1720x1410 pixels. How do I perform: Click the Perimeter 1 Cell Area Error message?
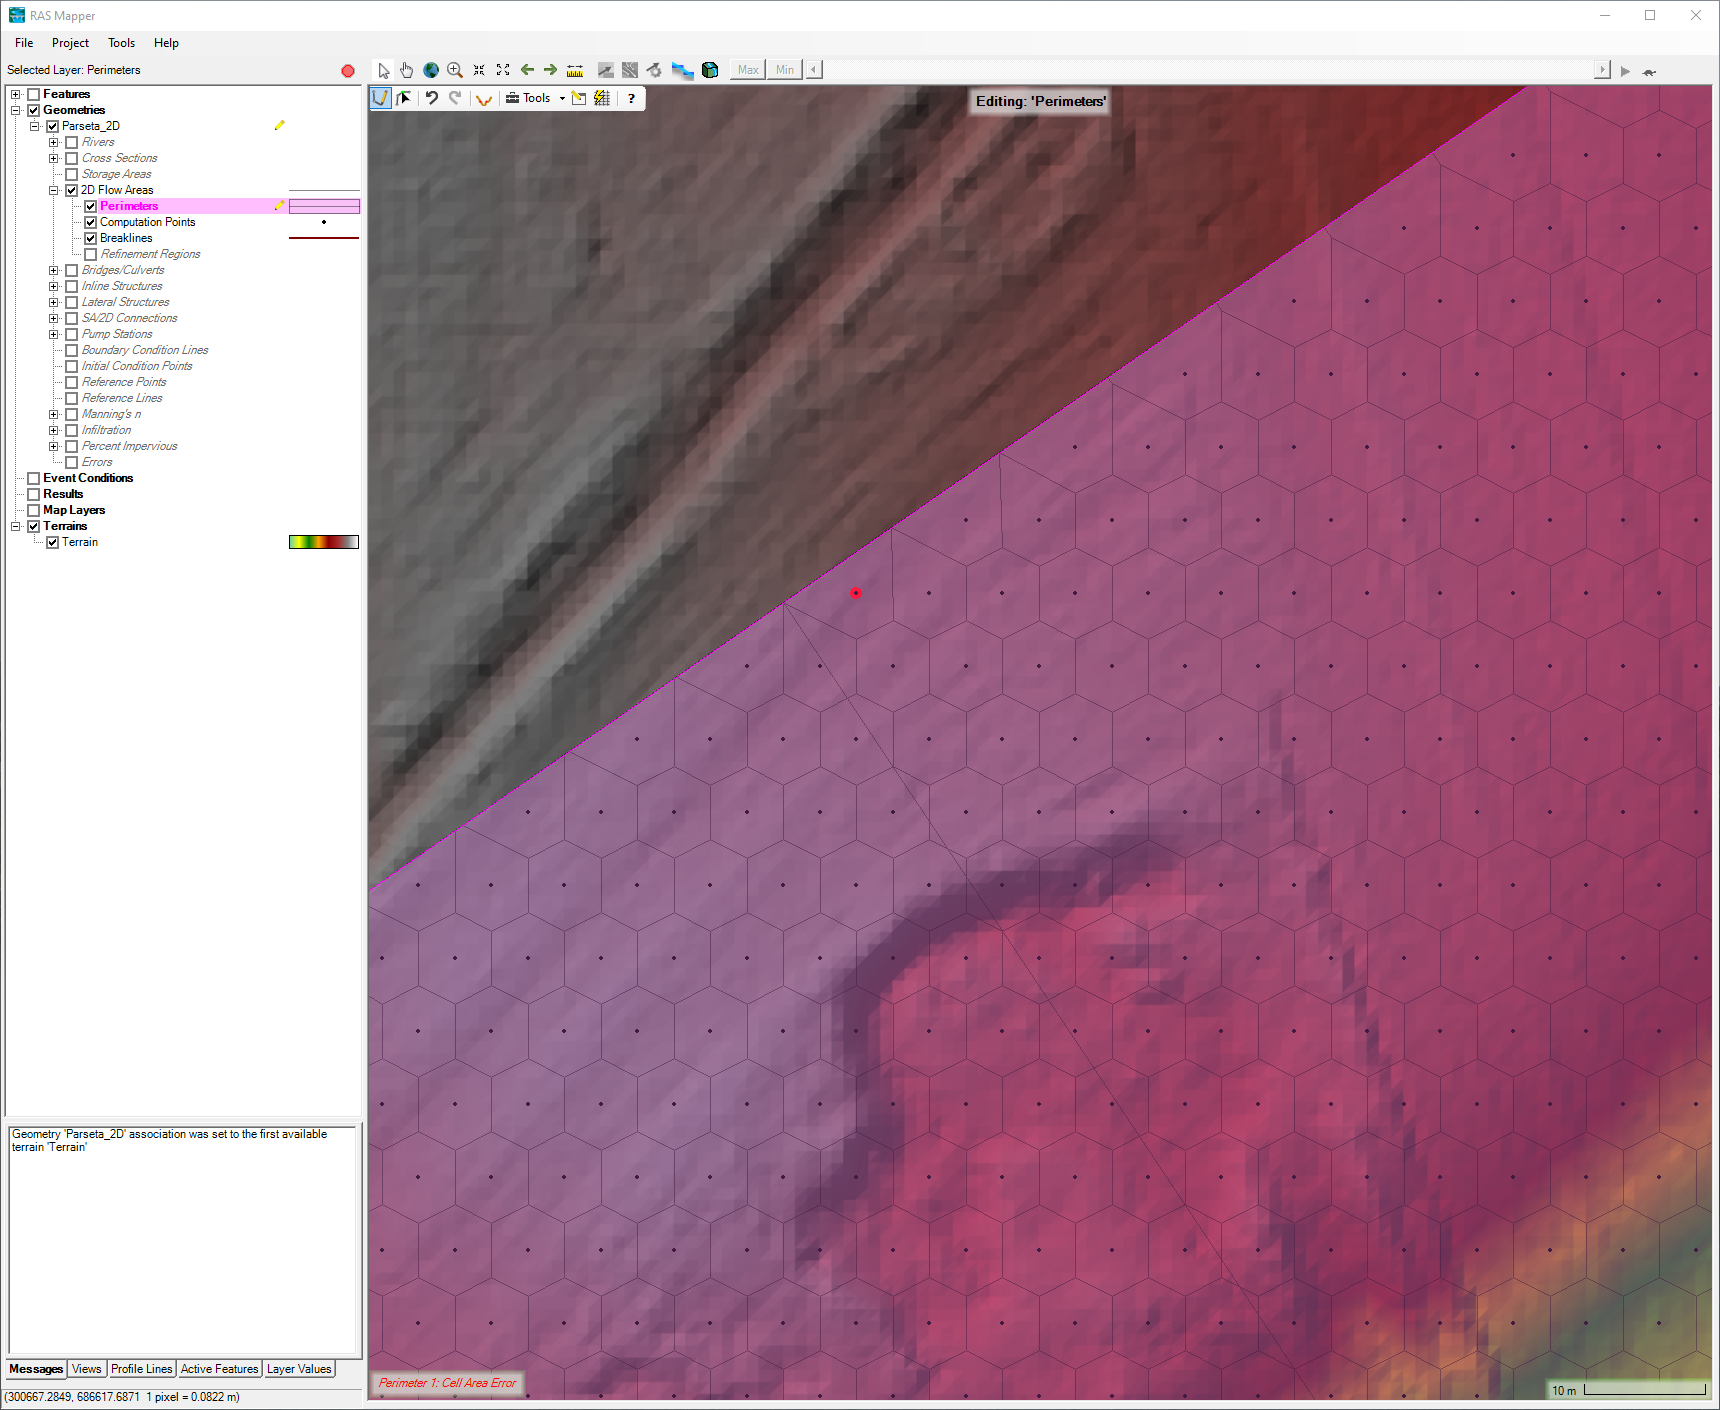pos(447,1383)
